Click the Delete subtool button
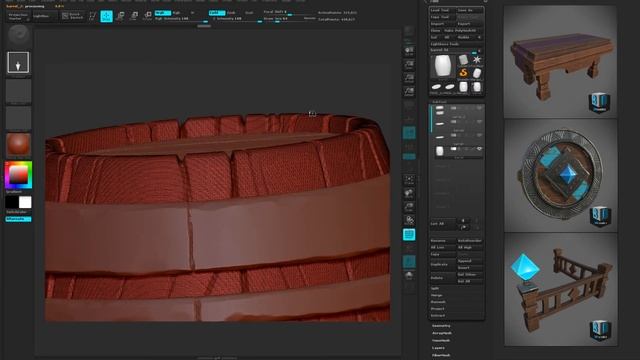The height and width of the screenshot is (360, 640). click(x=442, y=278)
